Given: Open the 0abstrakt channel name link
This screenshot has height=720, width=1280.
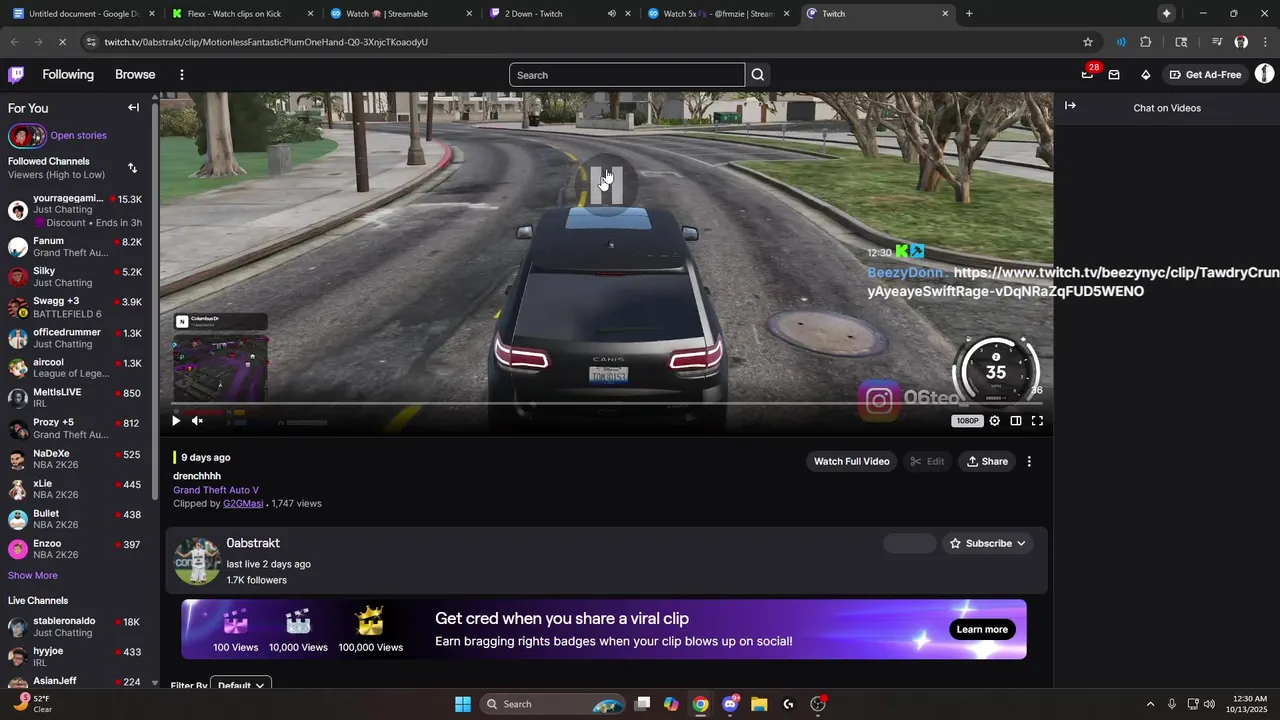Looking at the screenshot, I should click(253, 543).
